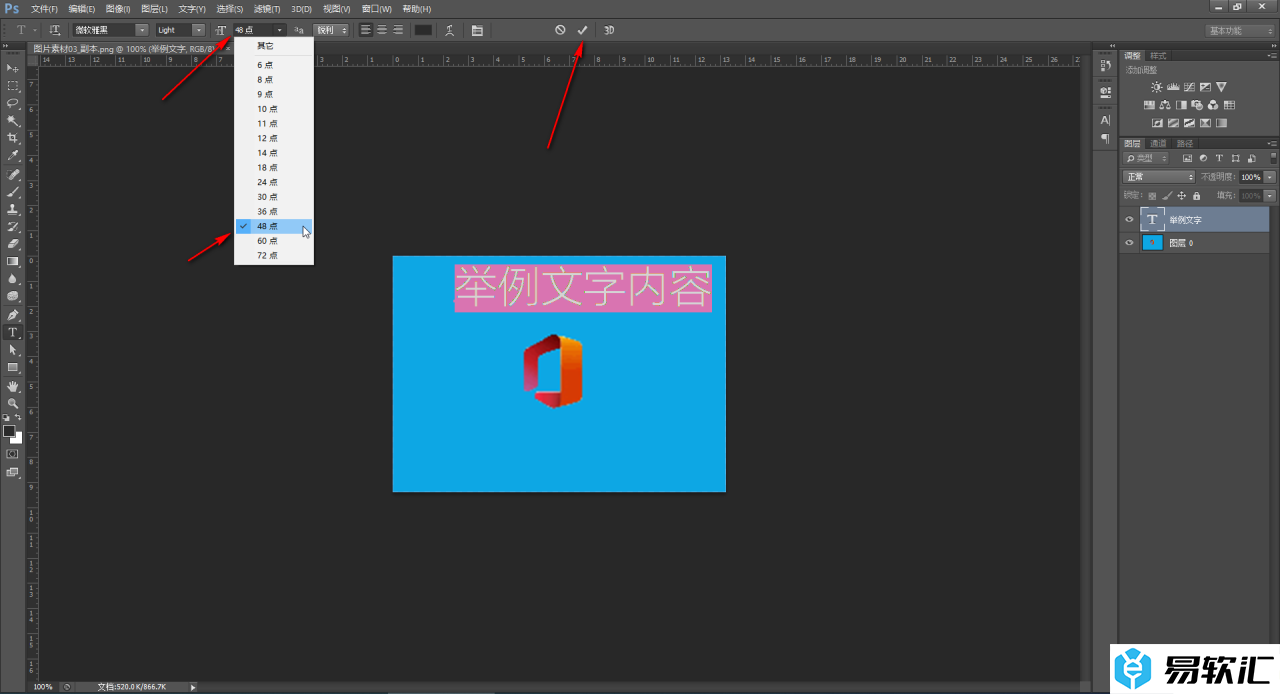The image size is (1280, 694).
Task: Click the font size dropdown arrow
Action: coord(279,30)
